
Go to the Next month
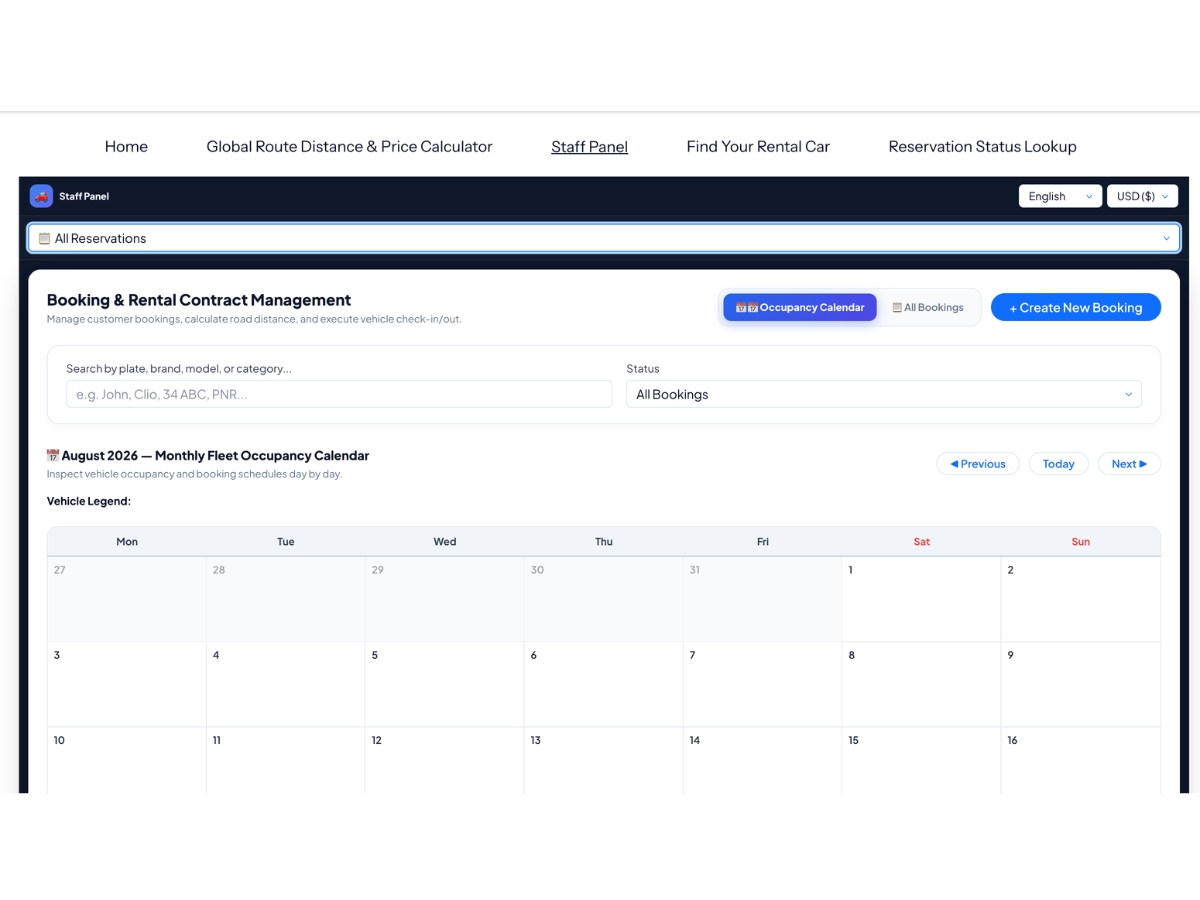point(1129,464)
